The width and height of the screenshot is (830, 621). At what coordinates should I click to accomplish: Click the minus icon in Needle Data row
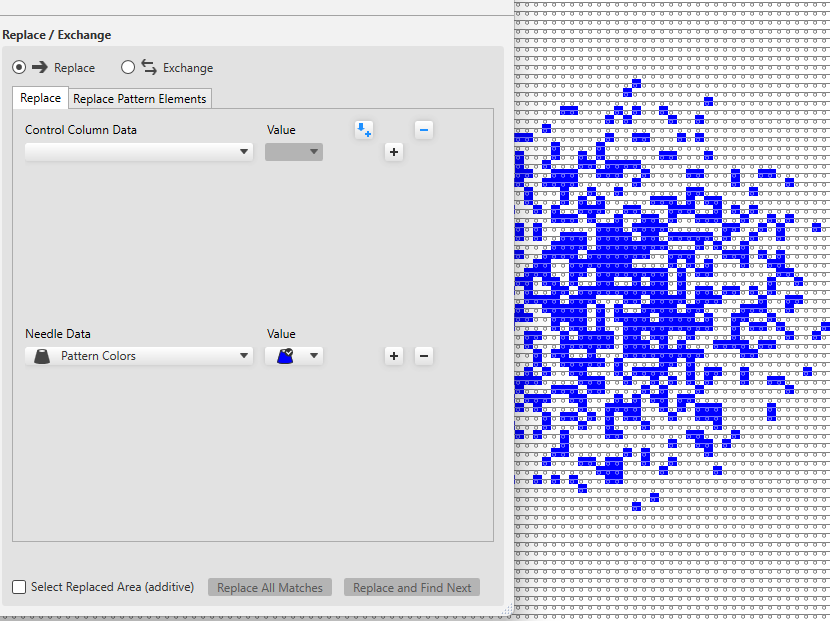point(423,355)
